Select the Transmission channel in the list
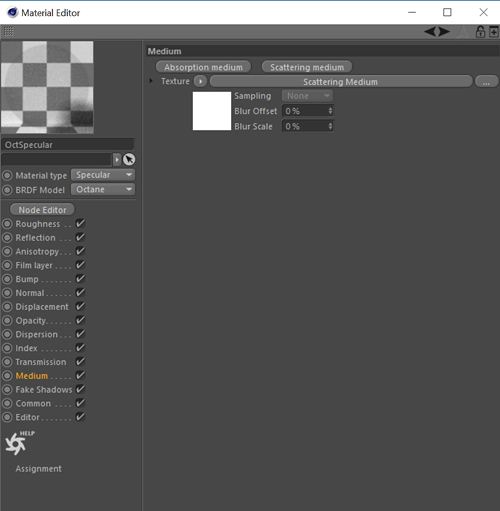Screen dimensions: 500x511 click(41, 362)
